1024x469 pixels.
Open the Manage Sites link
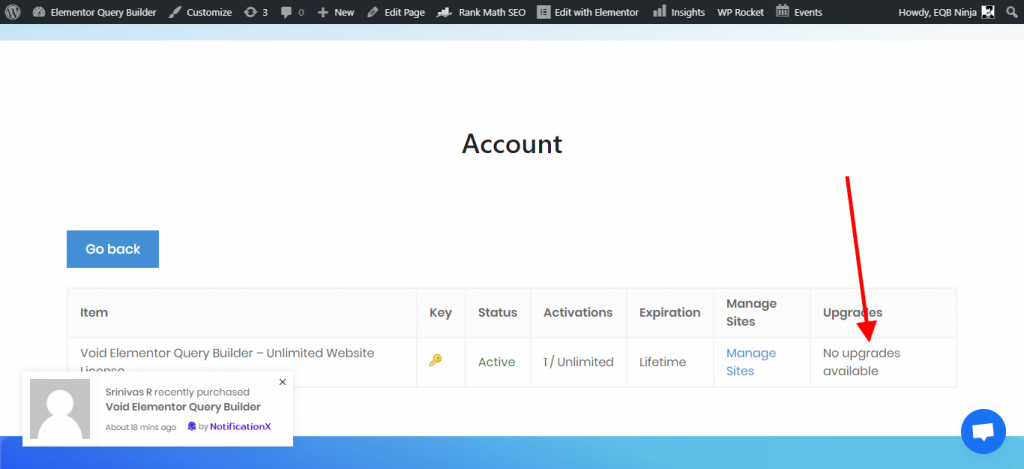click(x=751, y=362)
